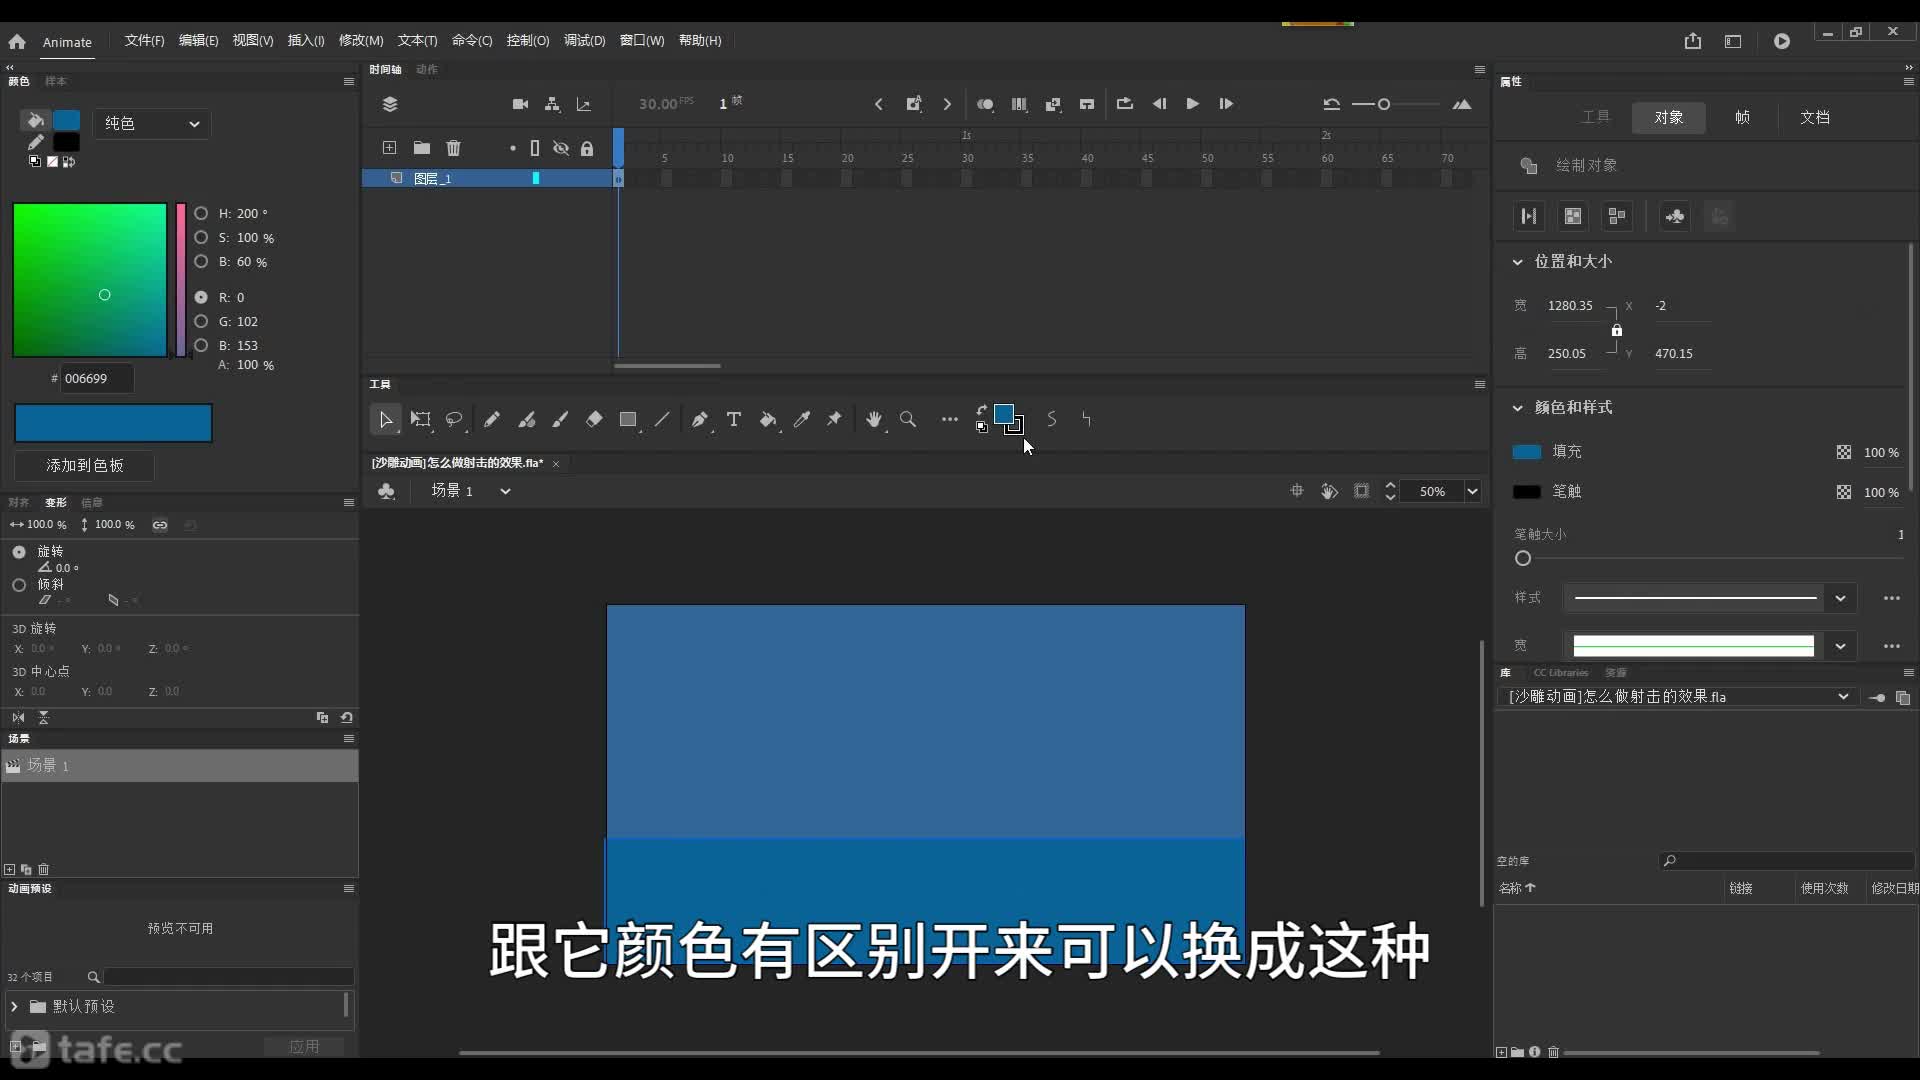Switch to the 文档 properties tab
The width and height of the screenshot is (1920, 1080).
pos(1815,117)
